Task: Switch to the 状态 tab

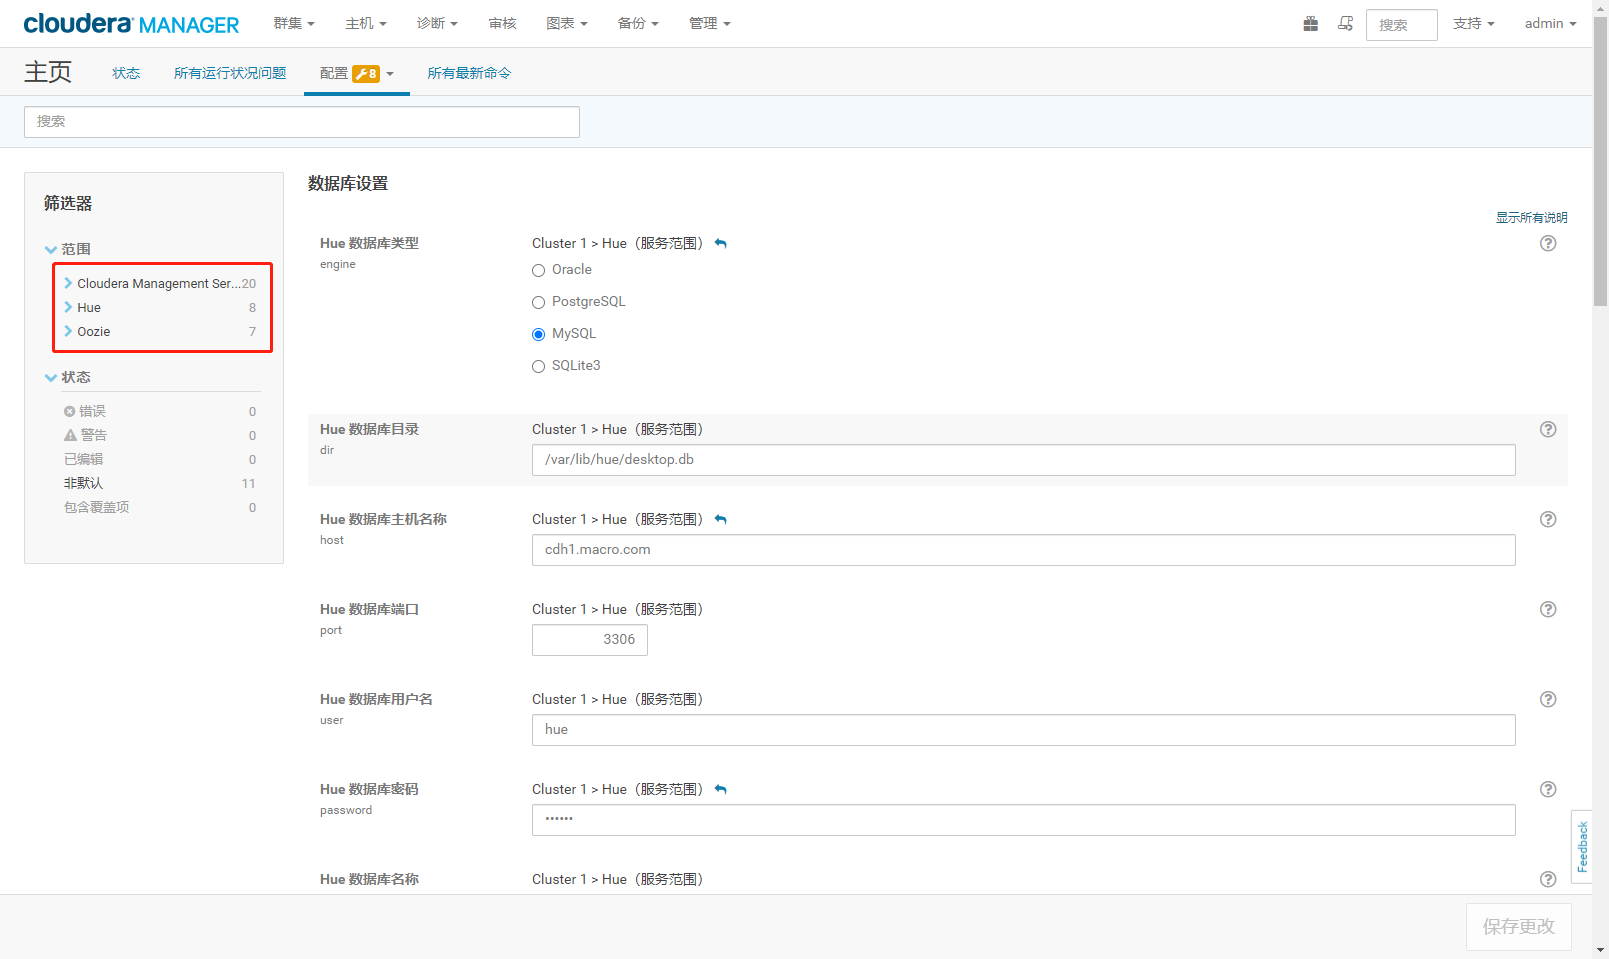Action: tap(126, 73)
